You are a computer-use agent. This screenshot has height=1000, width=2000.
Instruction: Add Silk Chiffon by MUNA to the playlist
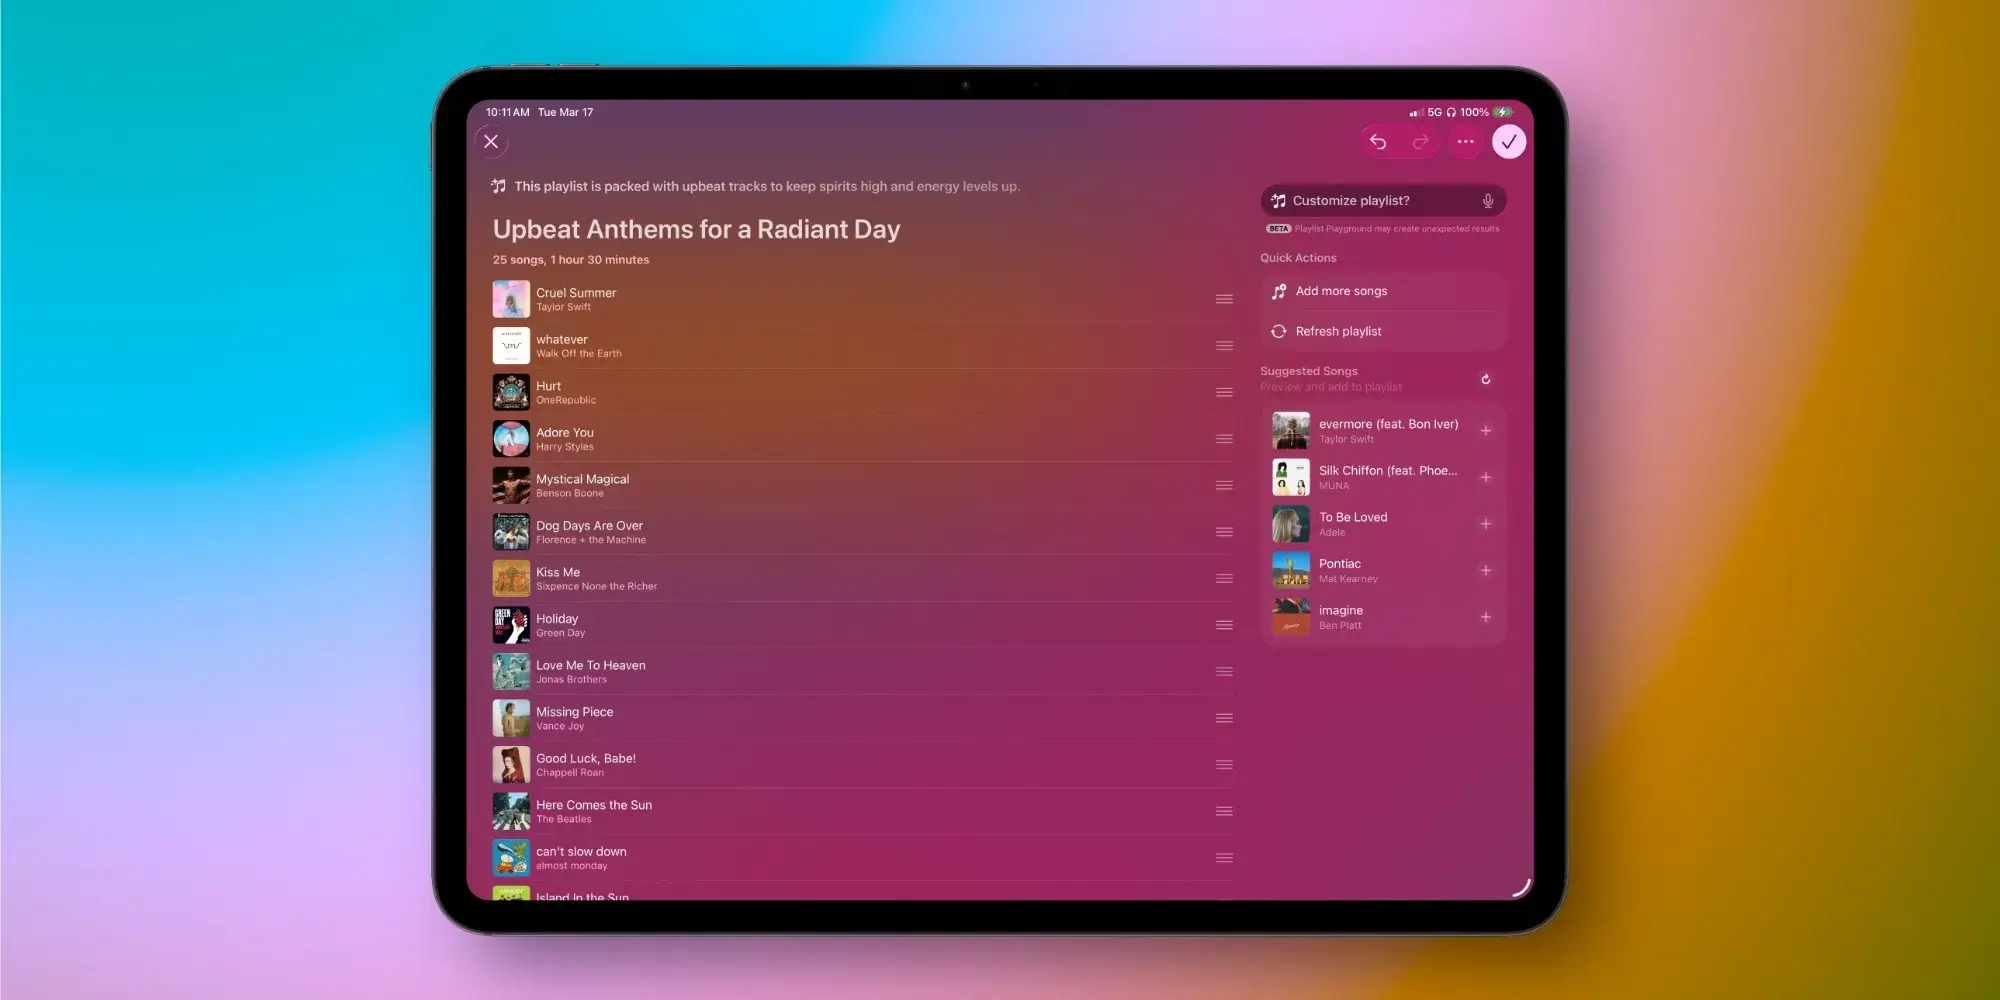click(x=1487, y=477)
